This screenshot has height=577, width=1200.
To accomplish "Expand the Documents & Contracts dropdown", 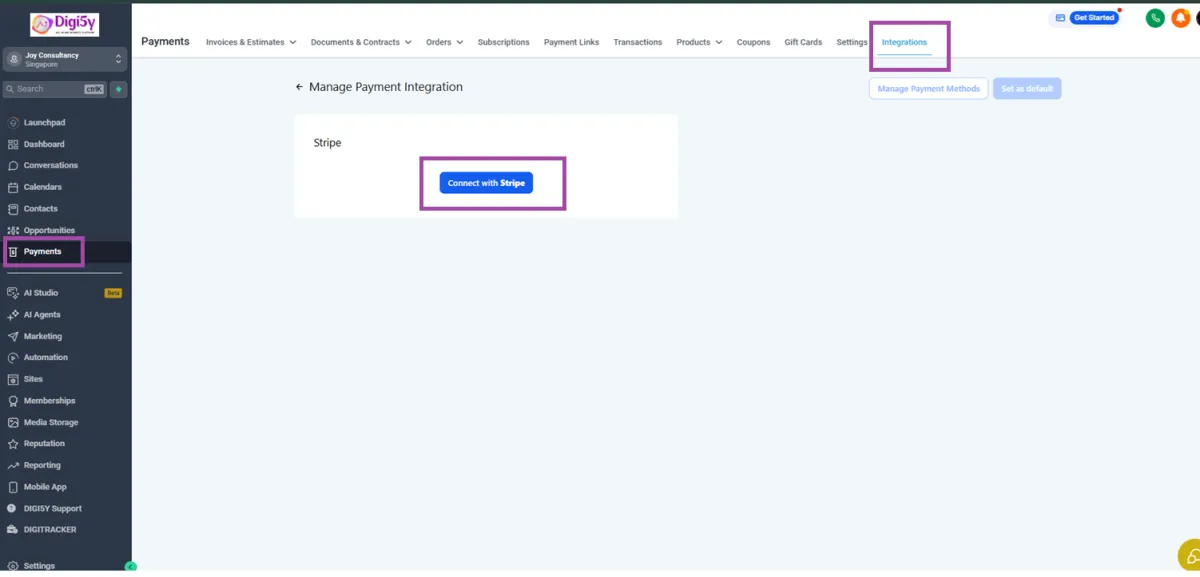I will 361,42.
